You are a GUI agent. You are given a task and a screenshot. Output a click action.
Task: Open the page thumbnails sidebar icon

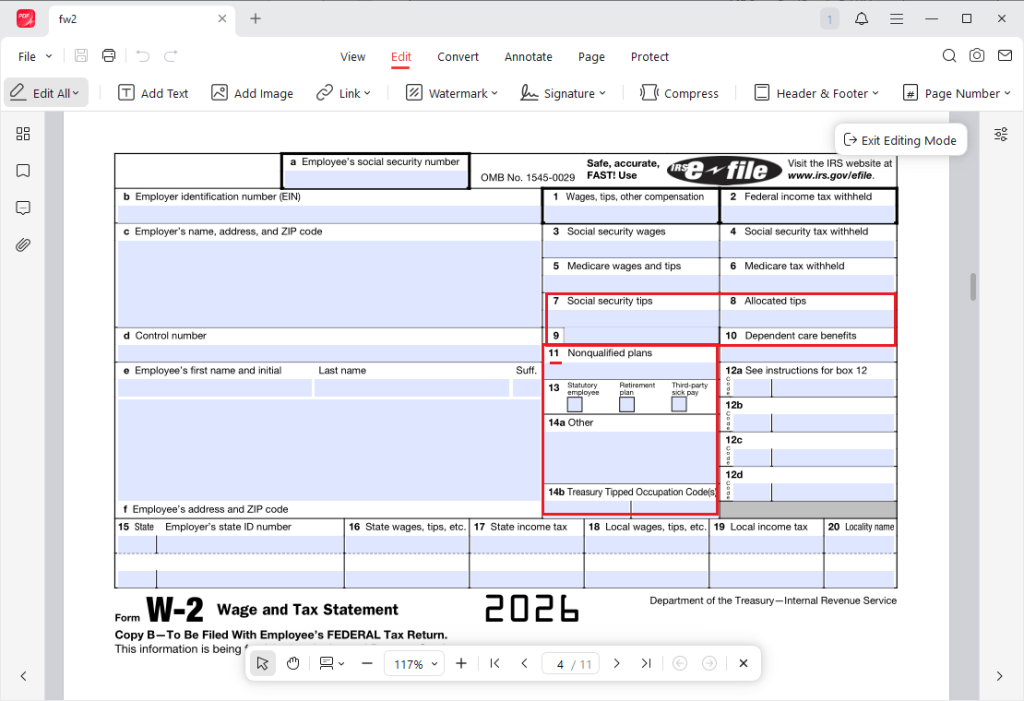point(23,134)
